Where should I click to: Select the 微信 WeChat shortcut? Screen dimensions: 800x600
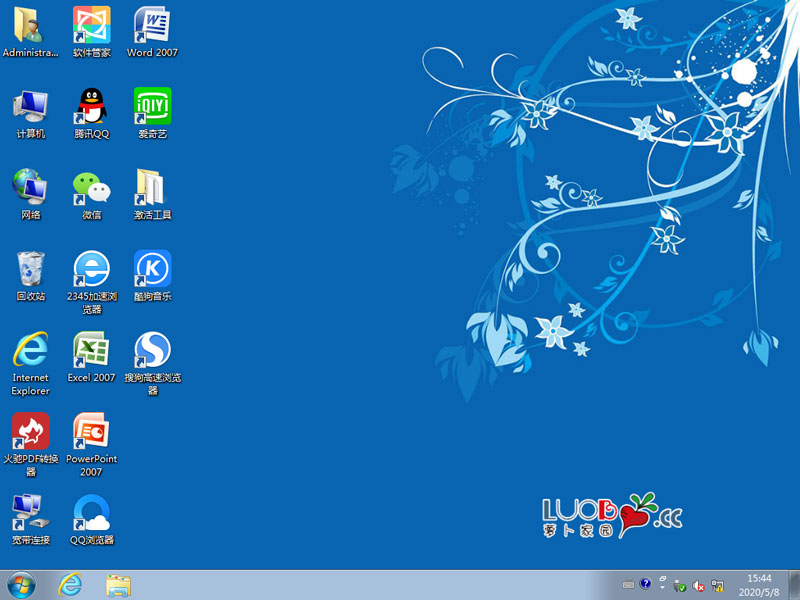click(91, 187)
